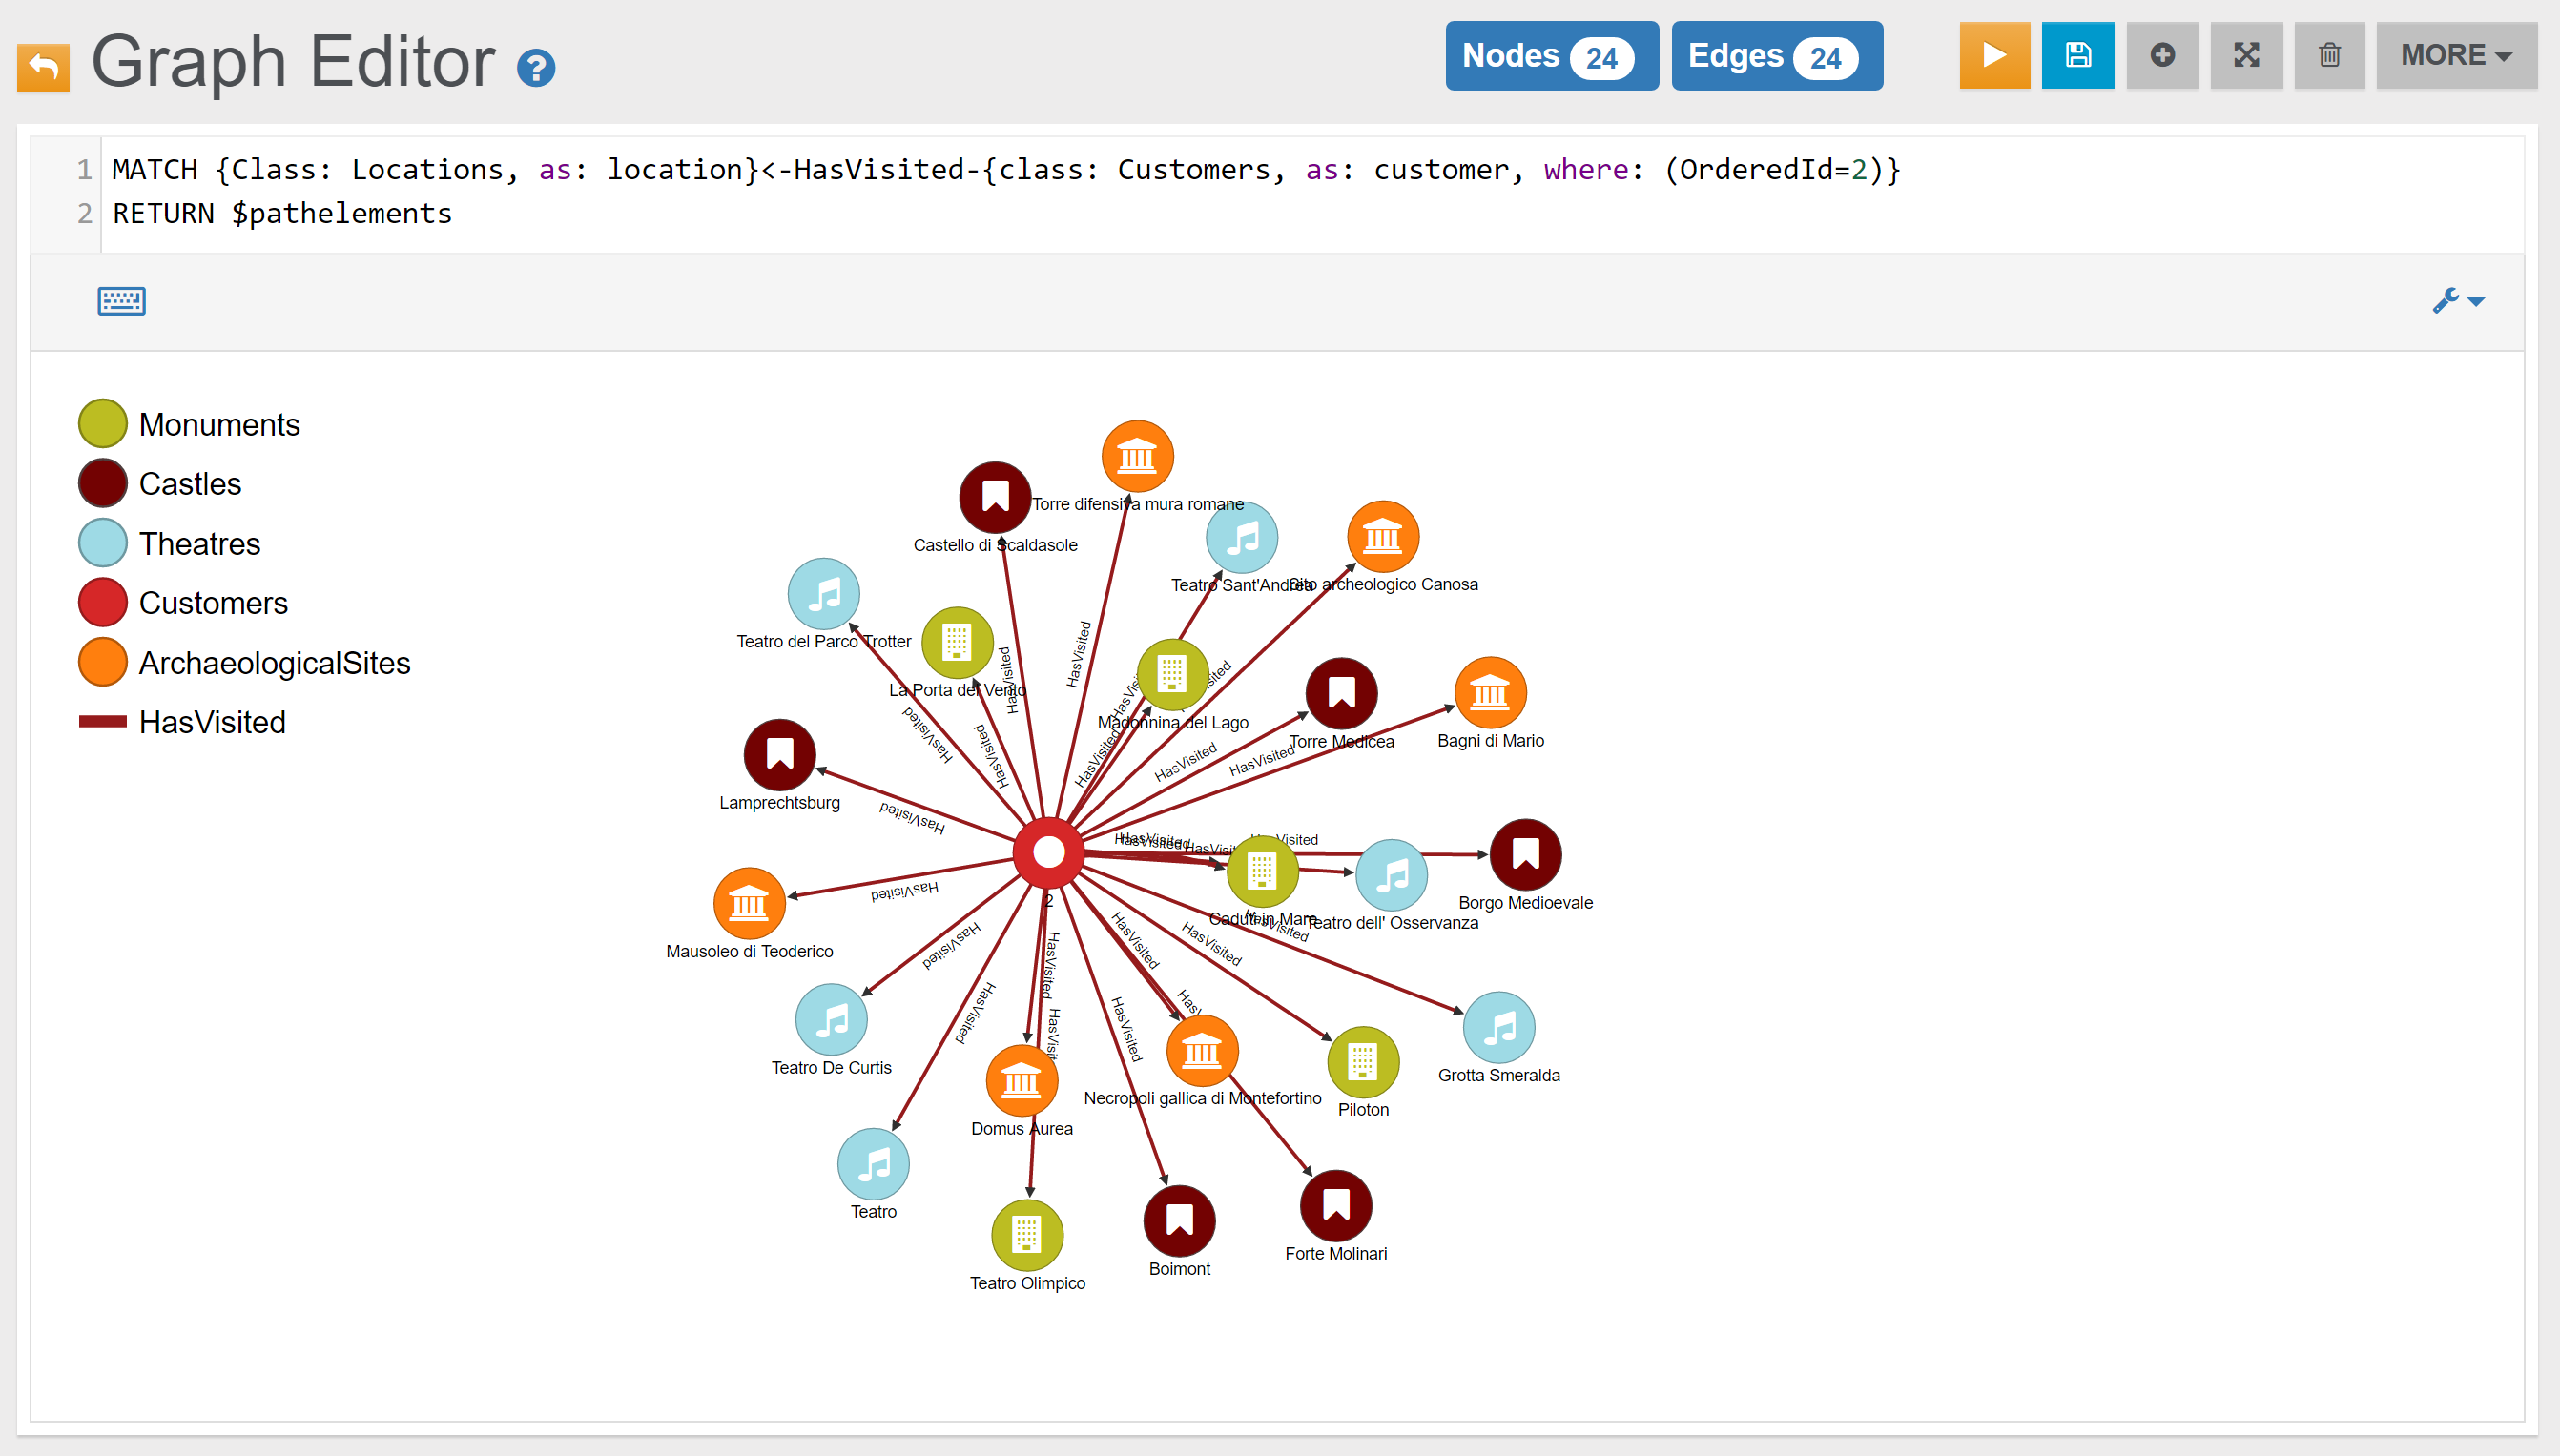Screen dimensions: 2560x1456
Task: Click the add node plus icon
Action: point(2162,55)
